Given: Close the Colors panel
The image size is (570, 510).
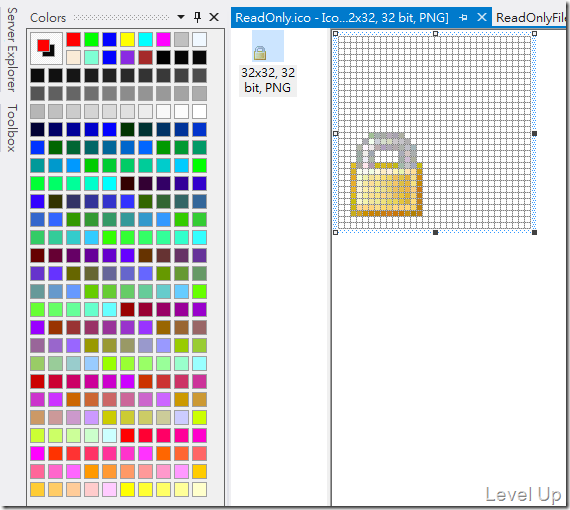Looking at the screenshot, I should pyautogui.click(x=214, y=17).
